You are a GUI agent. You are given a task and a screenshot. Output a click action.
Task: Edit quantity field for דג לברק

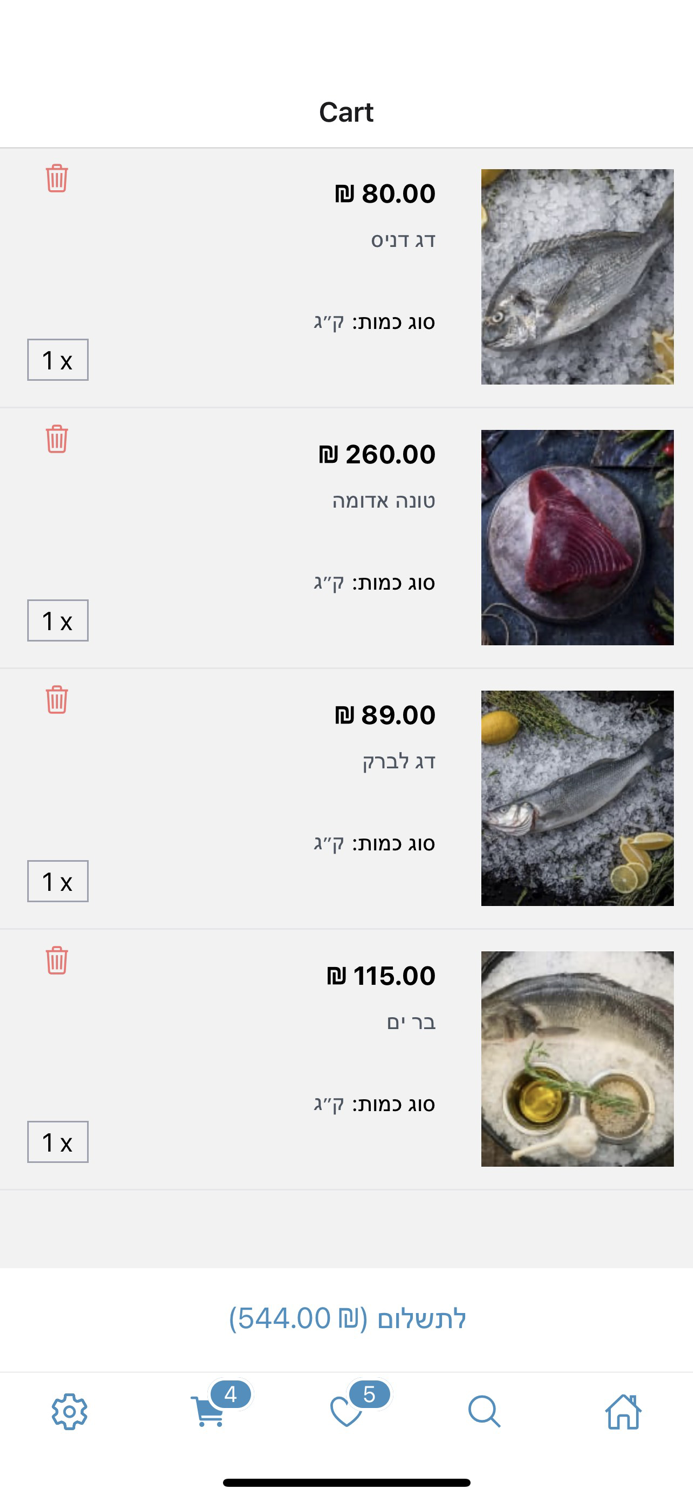click(x=57, y=881)
